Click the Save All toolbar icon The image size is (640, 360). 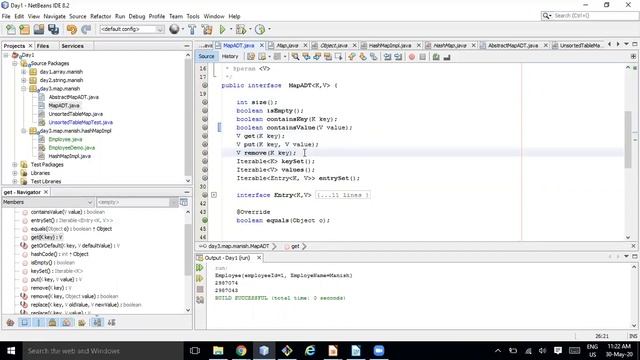pyautogui.click(x=53, y=29)
